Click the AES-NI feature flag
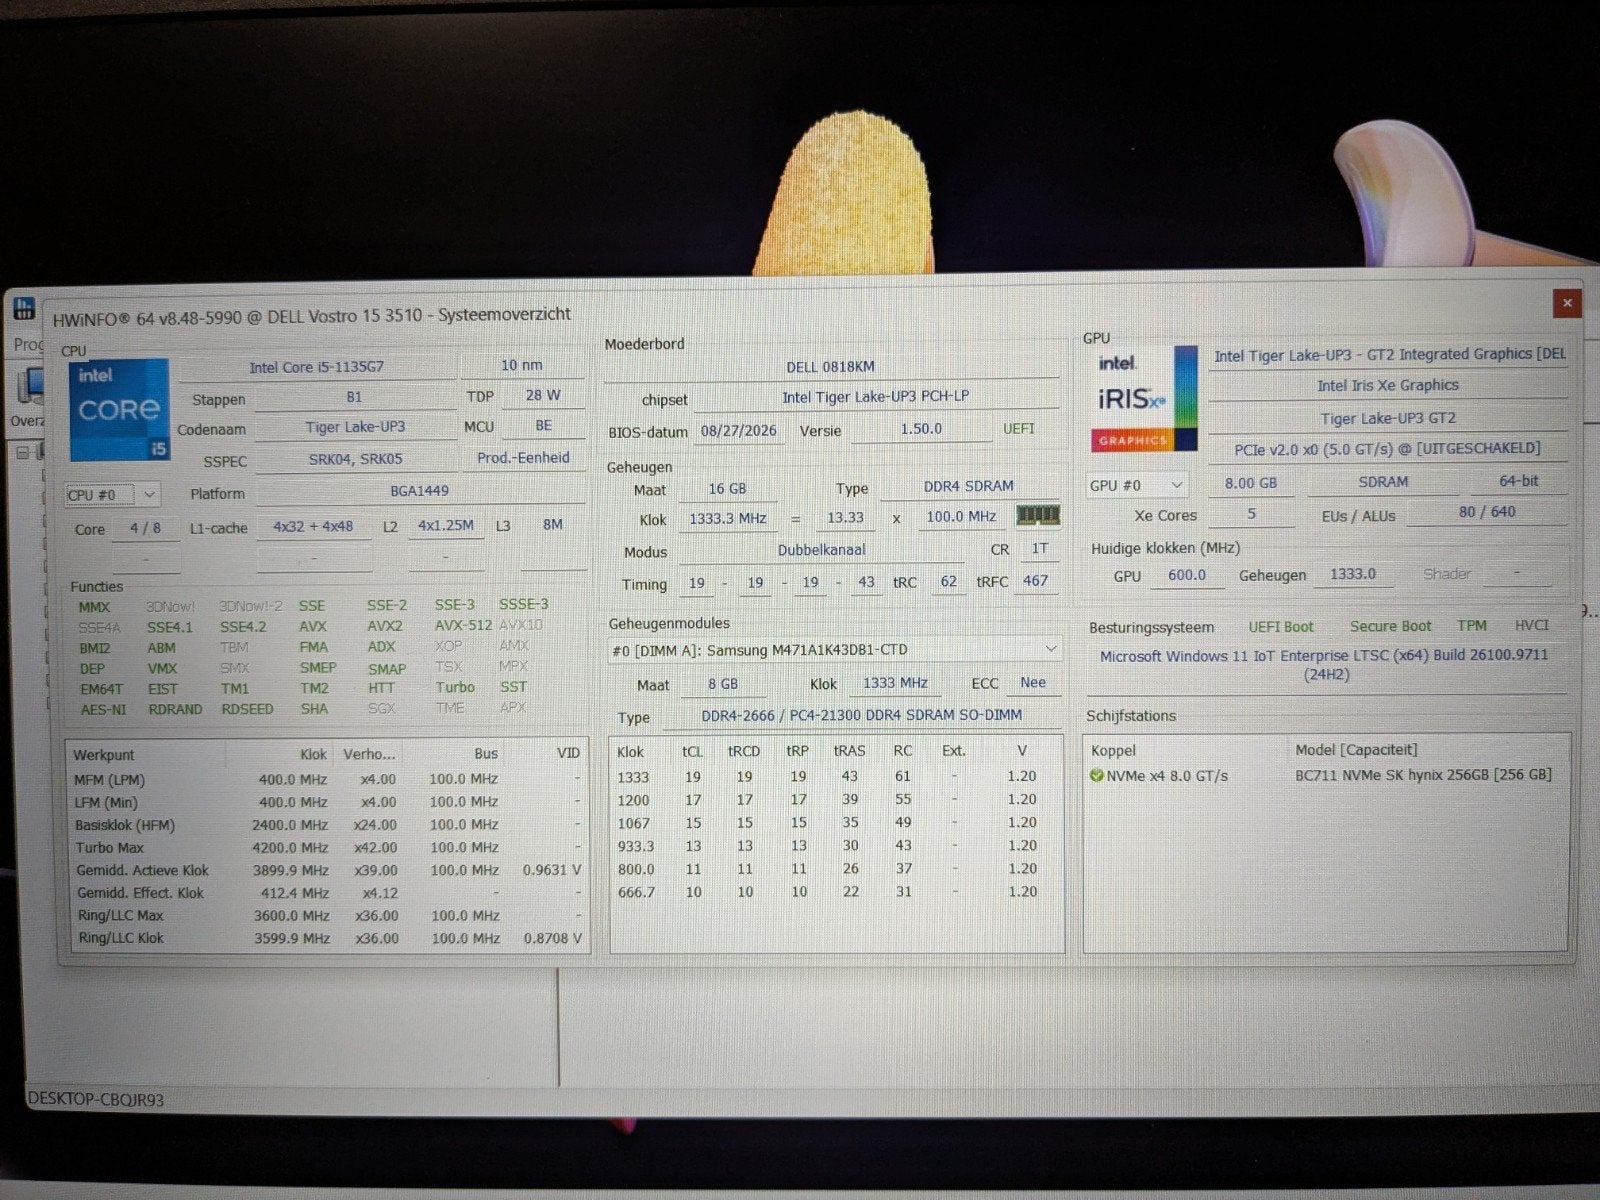 coord(103,710)
